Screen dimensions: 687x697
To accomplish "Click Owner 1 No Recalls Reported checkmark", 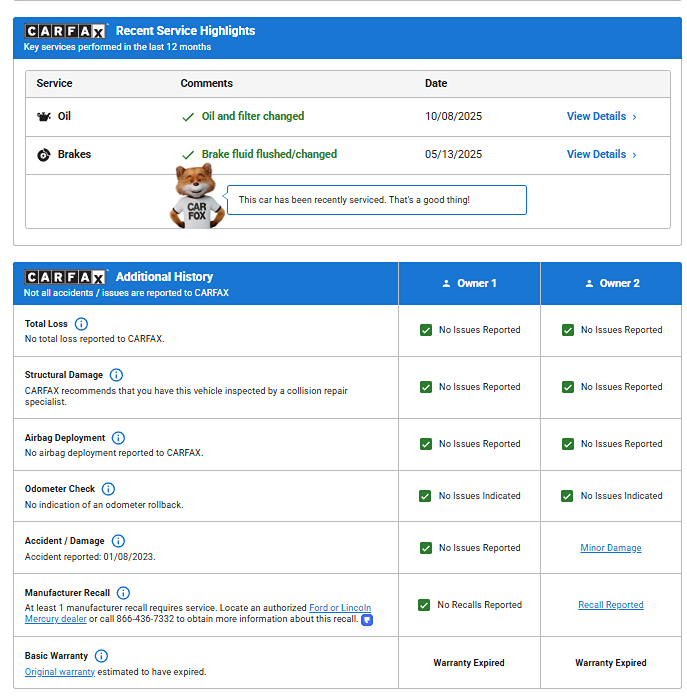I will (x=426, y=605).
